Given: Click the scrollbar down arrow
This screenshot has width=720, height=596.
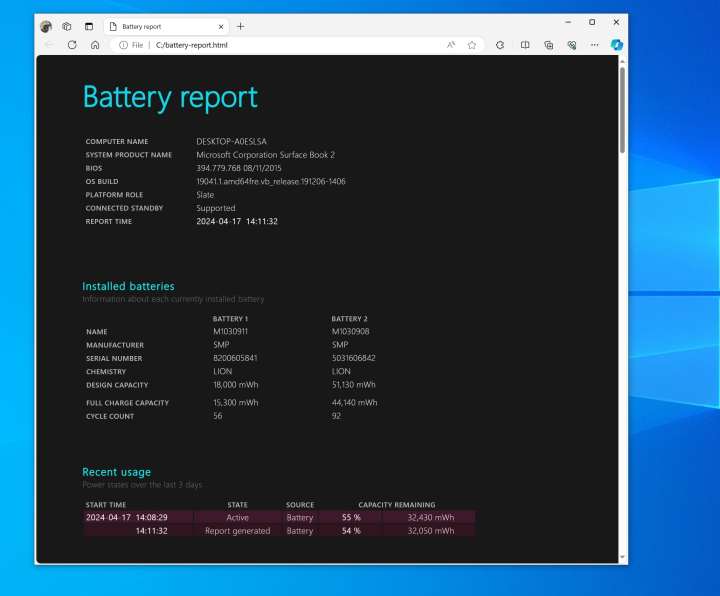Looking at the screenshot, I should [x=622, y=557].
